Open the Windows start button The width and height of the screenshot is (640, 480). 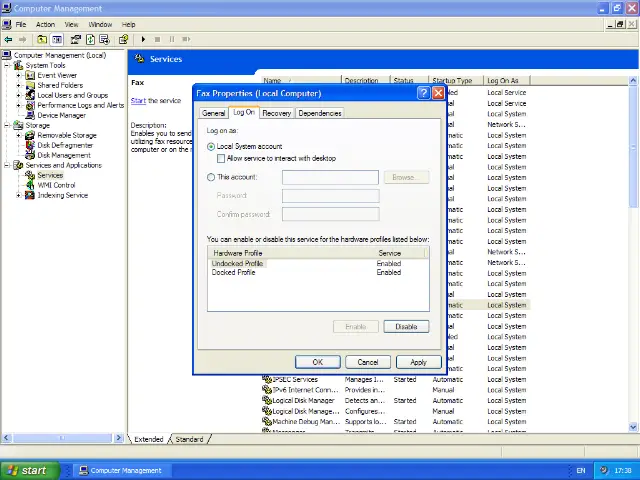coord(31,470)
